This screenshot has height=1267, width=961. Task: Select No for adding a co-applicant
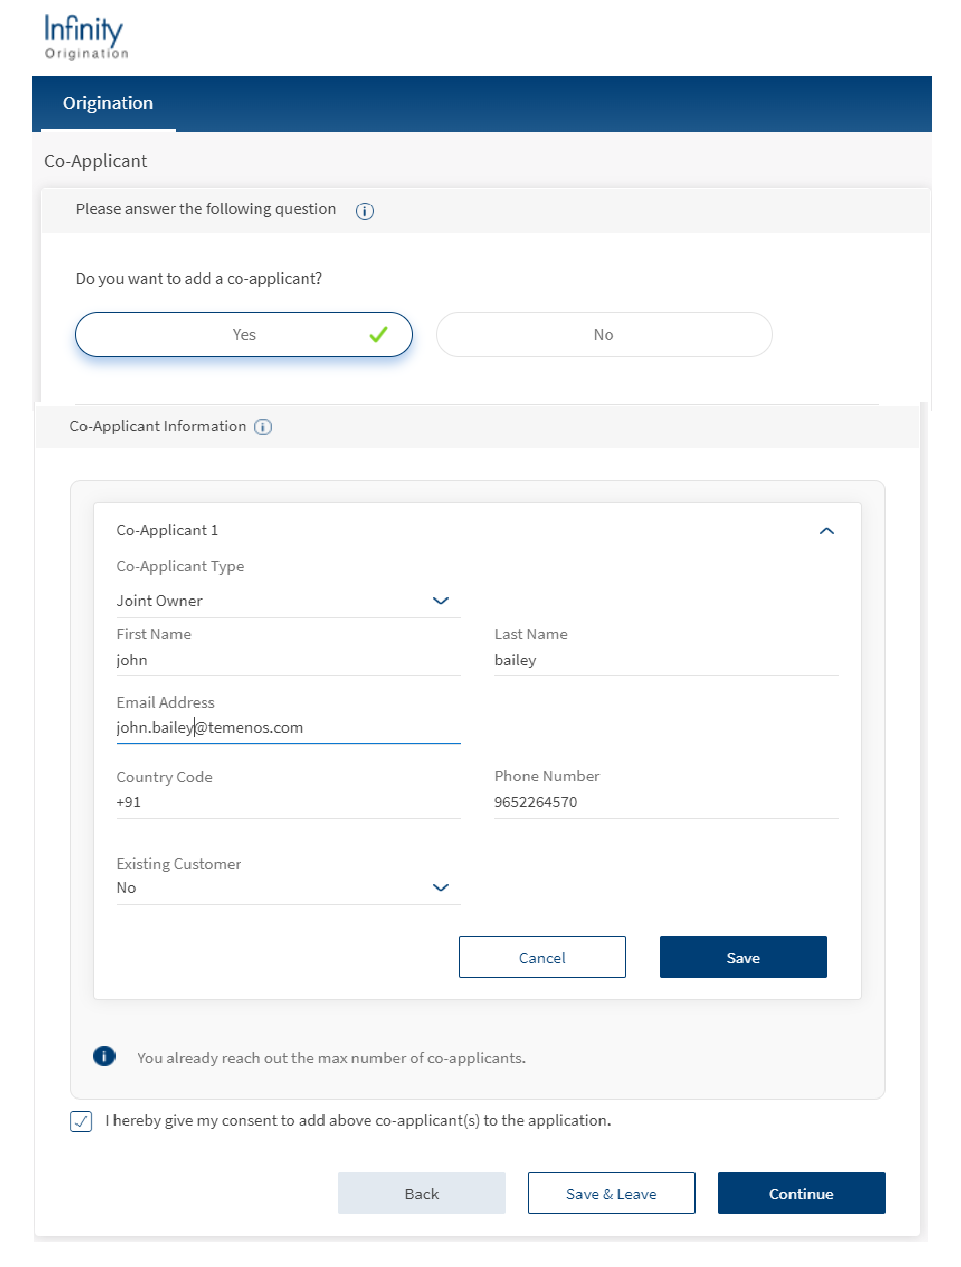pyautogui.click(x=604, y=335)
